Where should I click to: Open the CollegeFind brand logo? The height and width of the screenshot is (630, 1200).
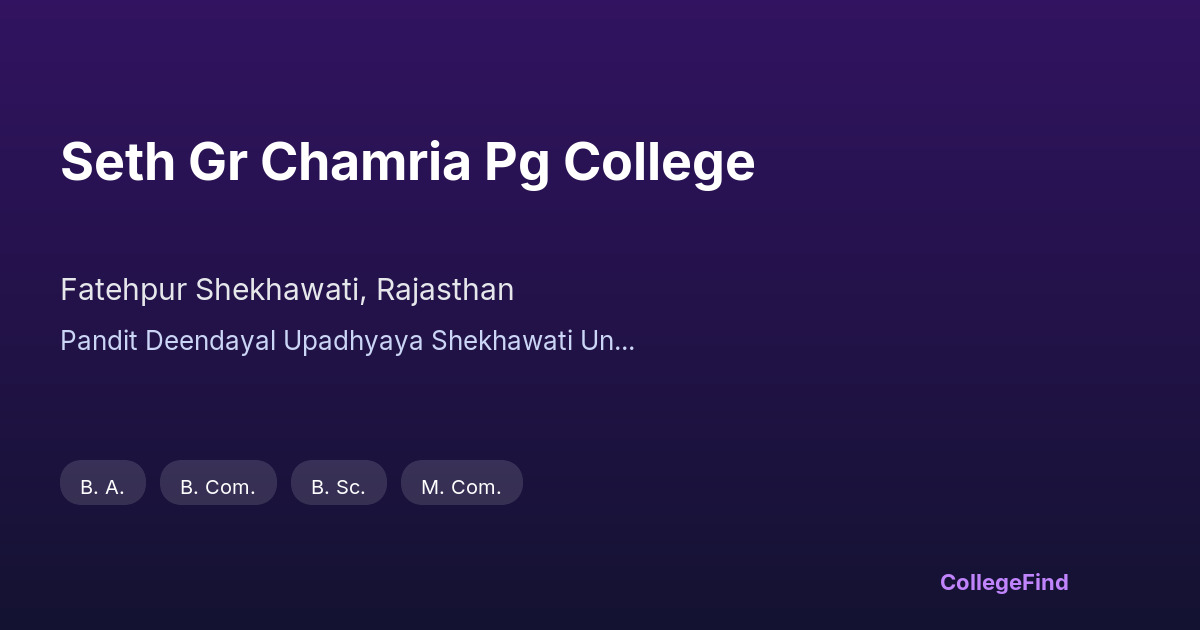coord(1003,582)
